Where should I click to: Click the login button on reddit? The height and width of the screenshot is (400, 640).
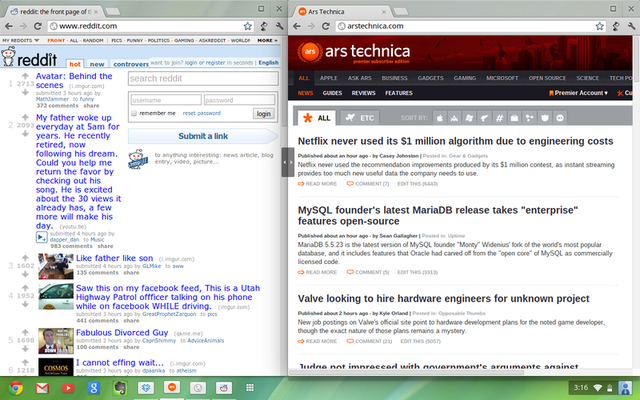(264, 113)
